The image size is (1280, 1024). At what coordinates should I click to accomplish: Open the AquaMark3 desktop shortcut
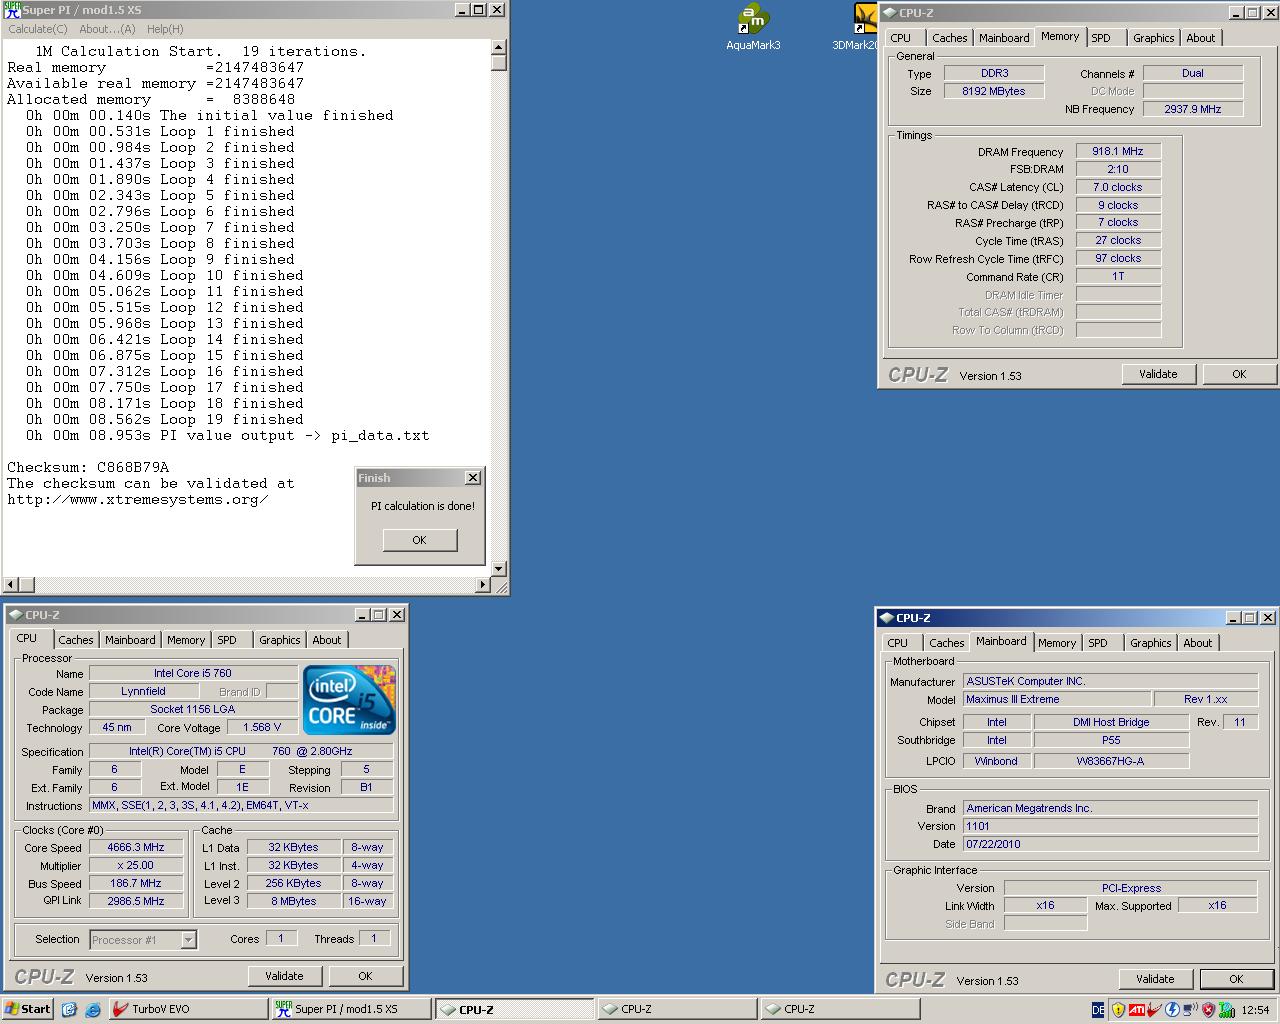click(x=753, y=27)
